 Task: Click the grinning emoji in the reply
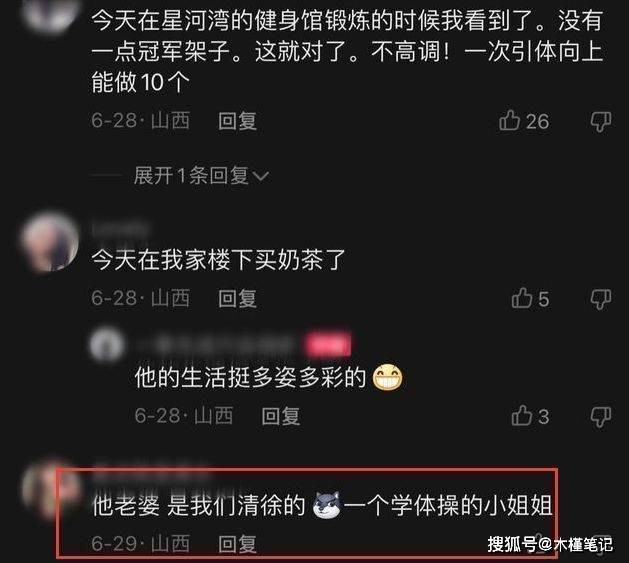click(x=388, y=378)
